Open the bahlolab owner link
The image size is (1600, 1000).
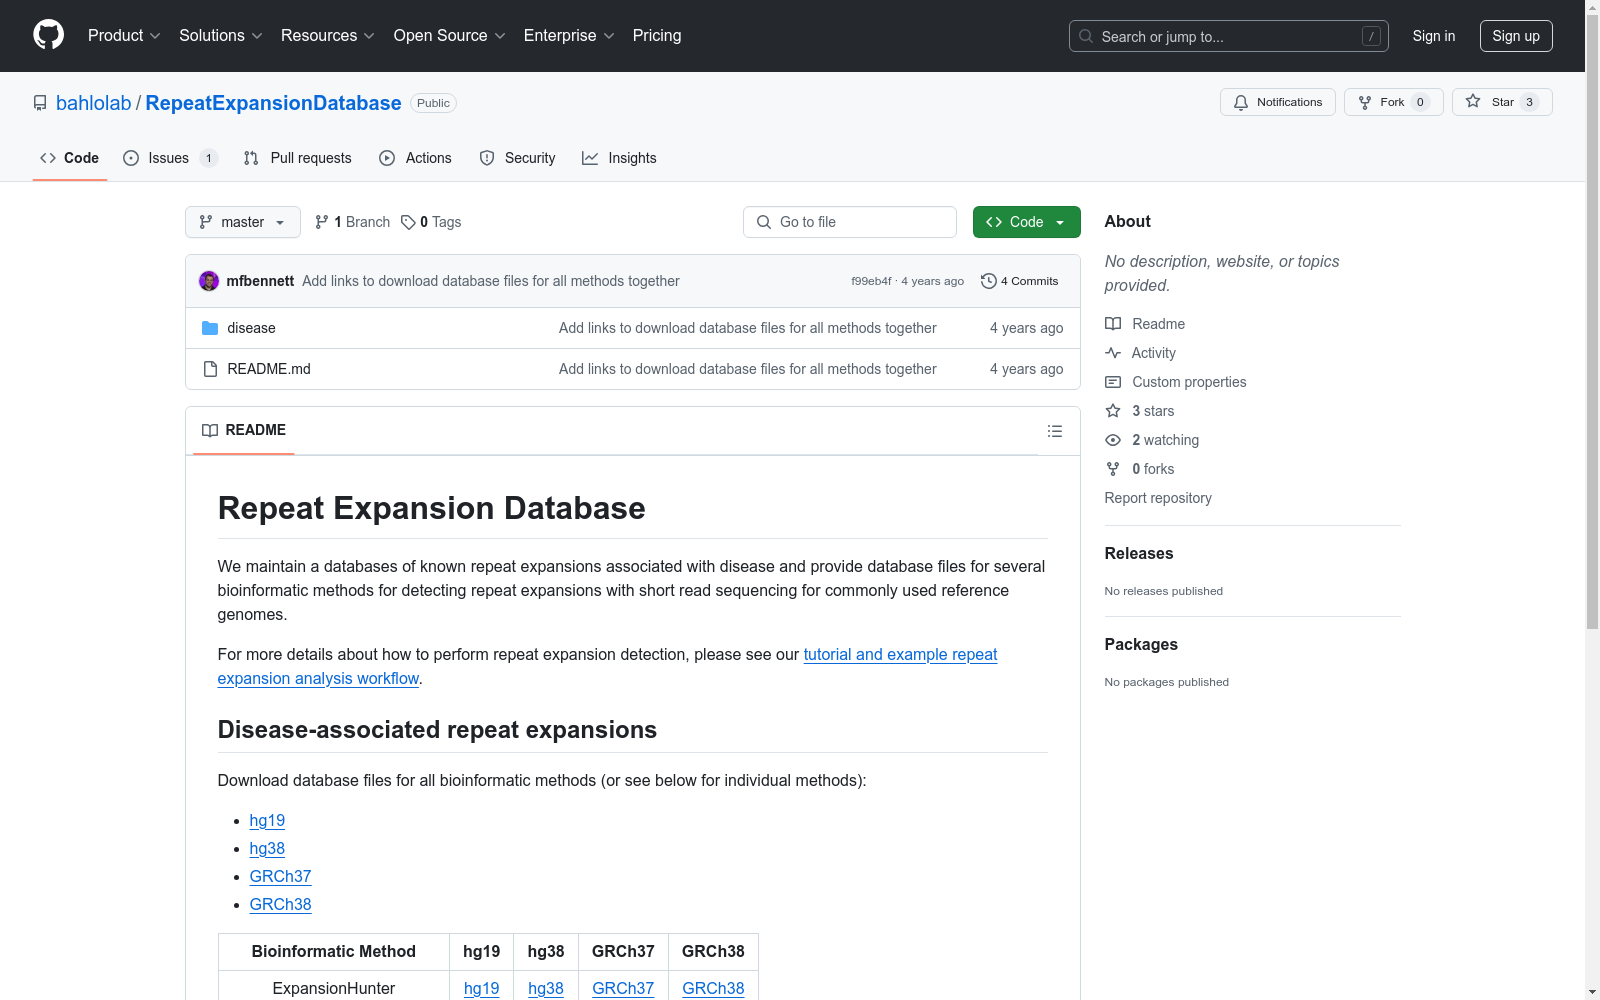tap(94, 103)
